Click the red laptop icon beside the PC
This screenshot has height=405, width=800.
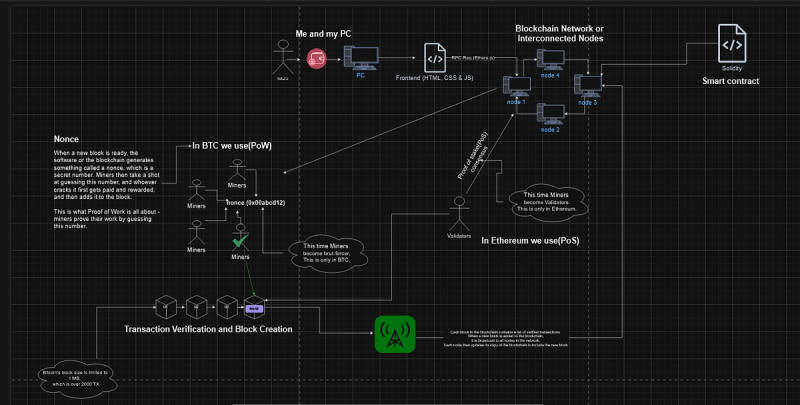point(317,60)
